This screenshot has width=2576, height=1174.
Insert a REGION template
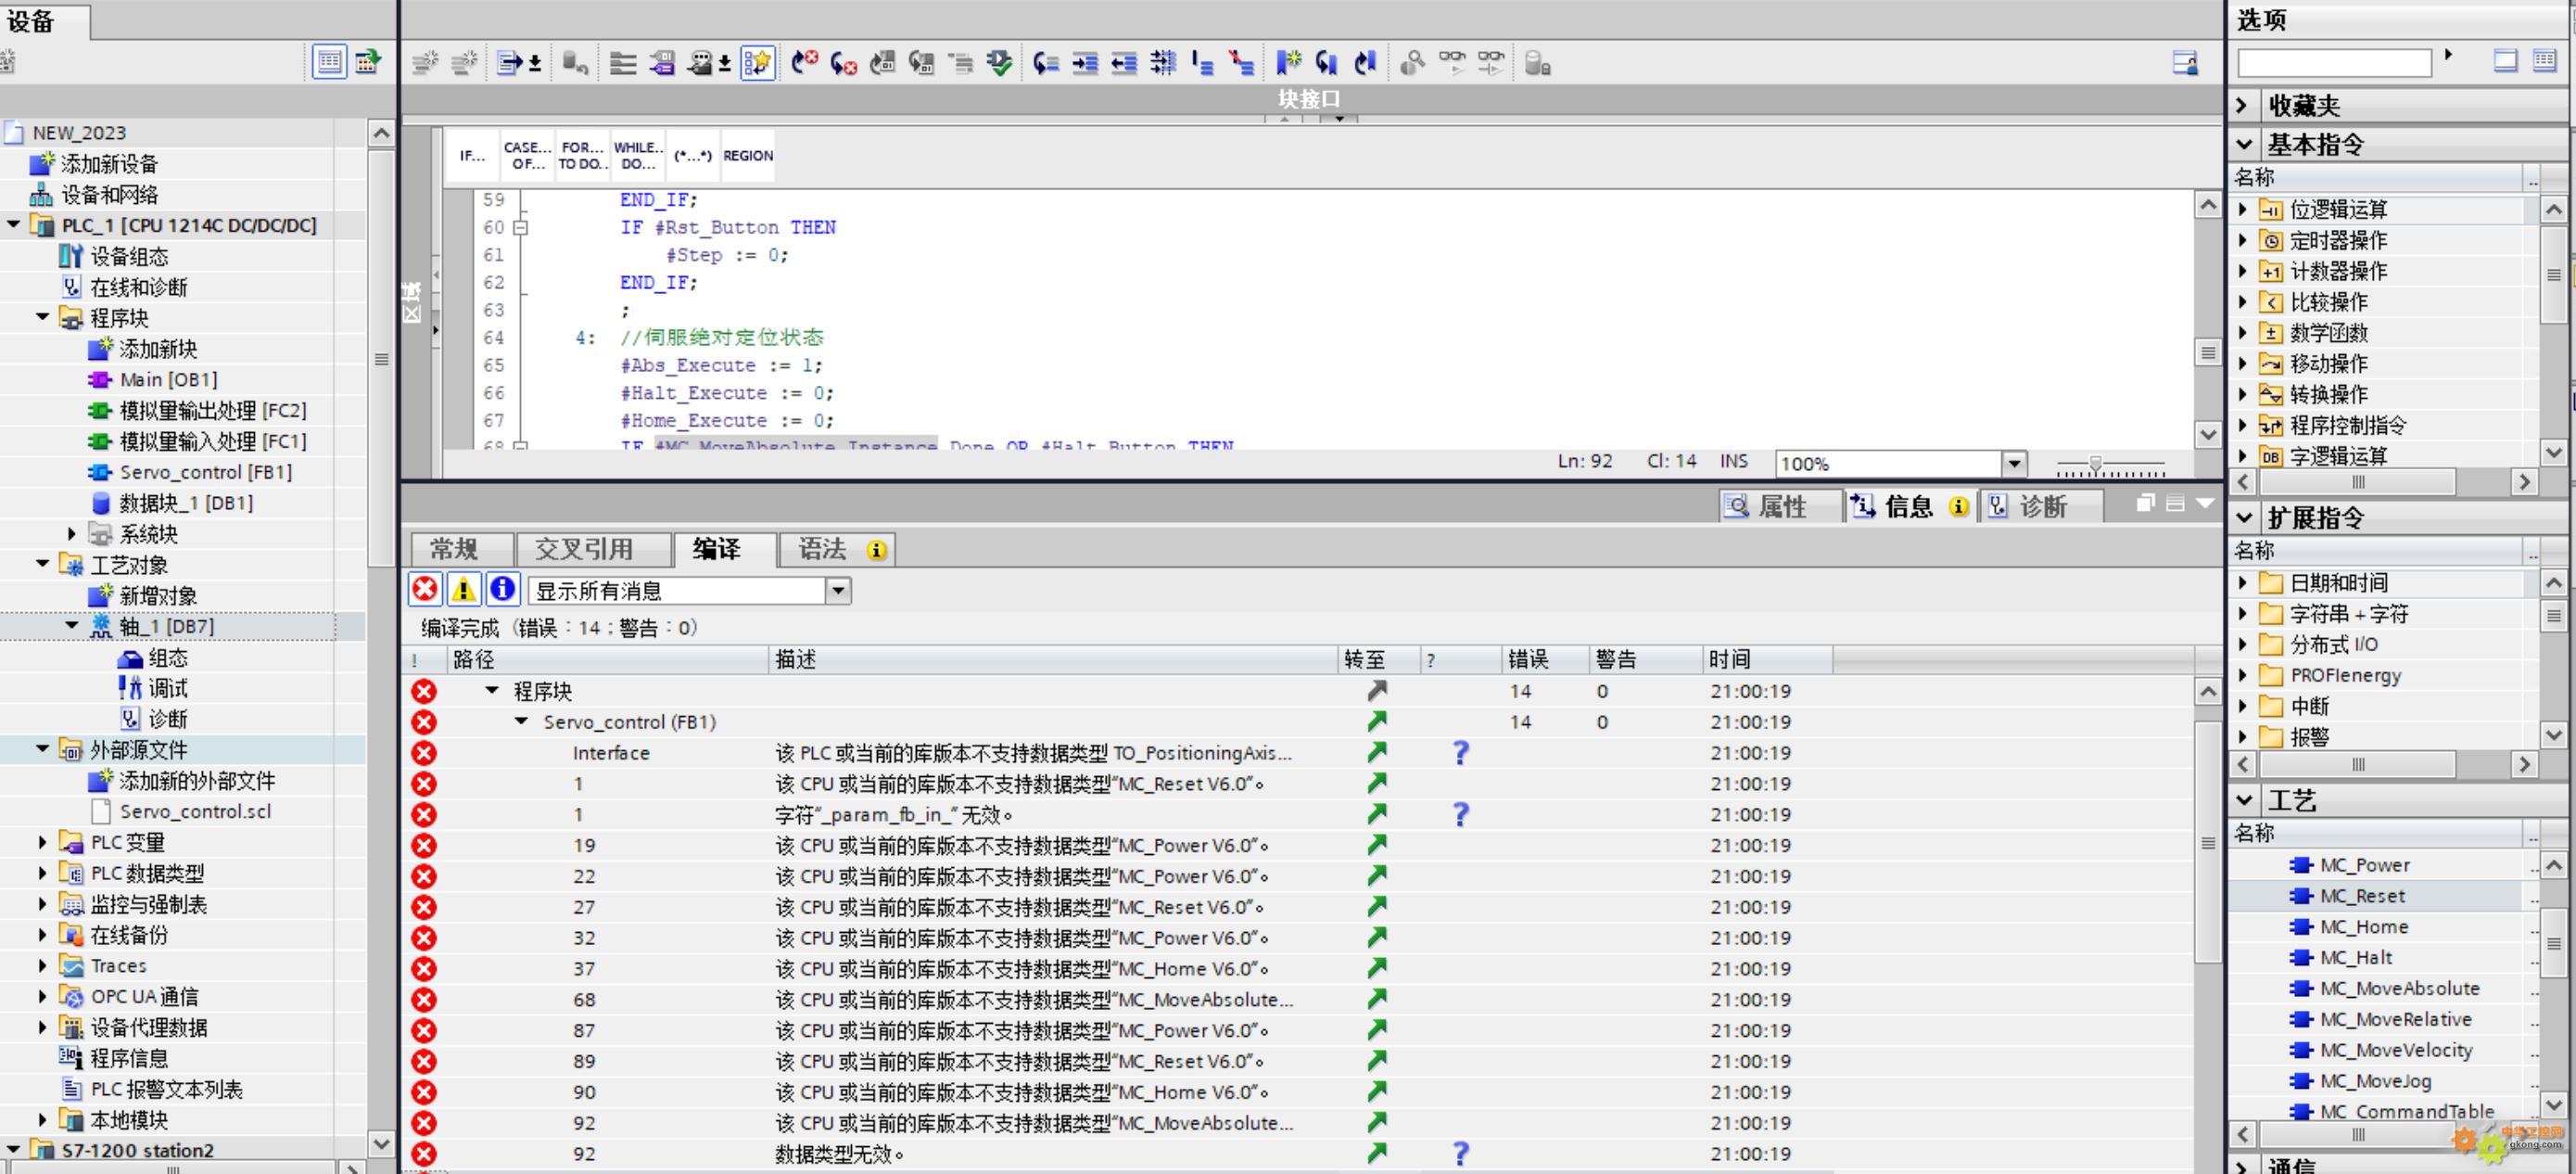pos(748,156)
